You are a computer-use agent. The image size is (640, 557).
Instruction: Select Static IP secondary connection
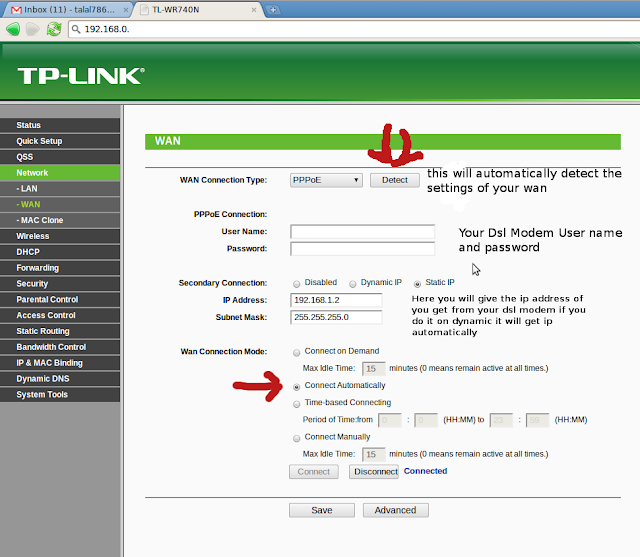pyautogui.click(x=417, y=284)
